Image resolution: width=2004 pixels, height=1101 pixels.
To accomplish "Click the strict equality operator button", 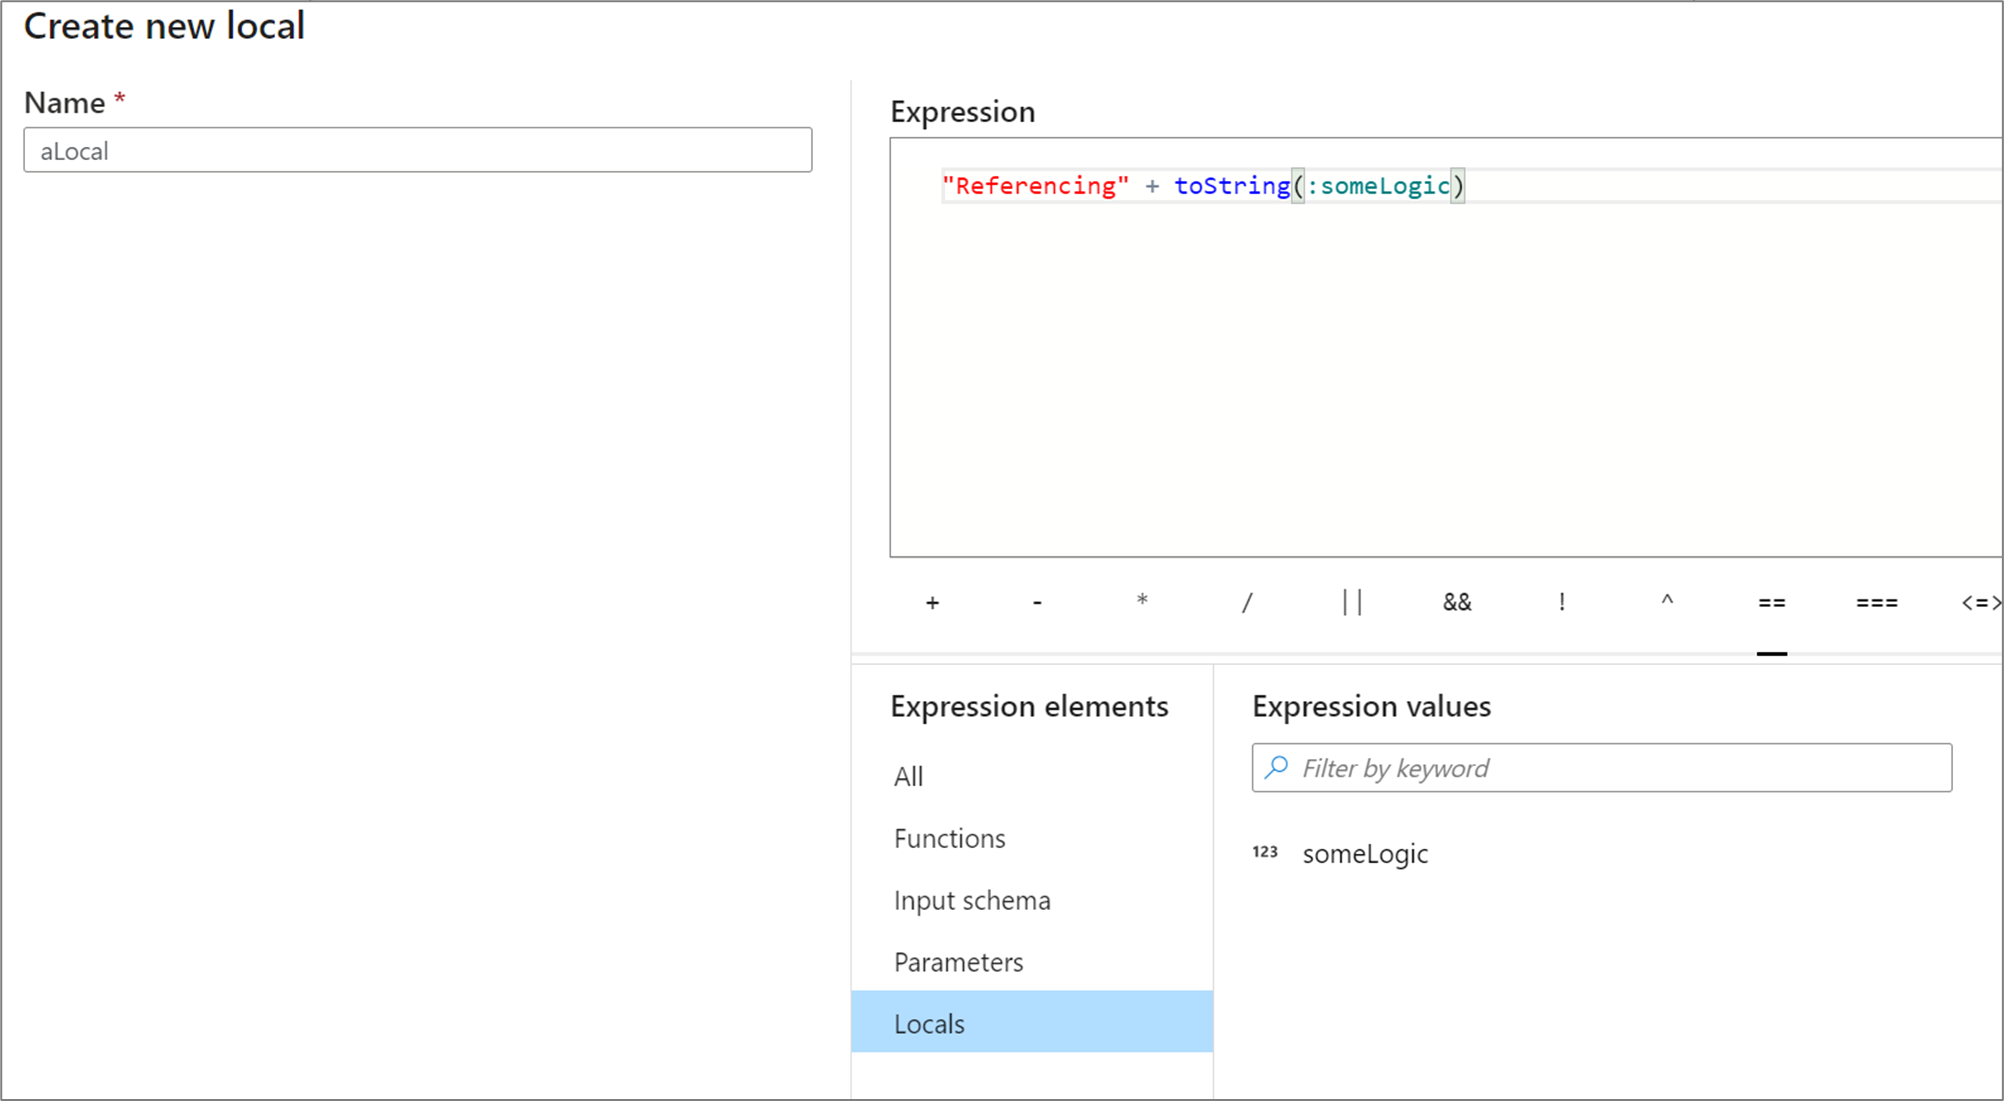I will point(1877,602).
